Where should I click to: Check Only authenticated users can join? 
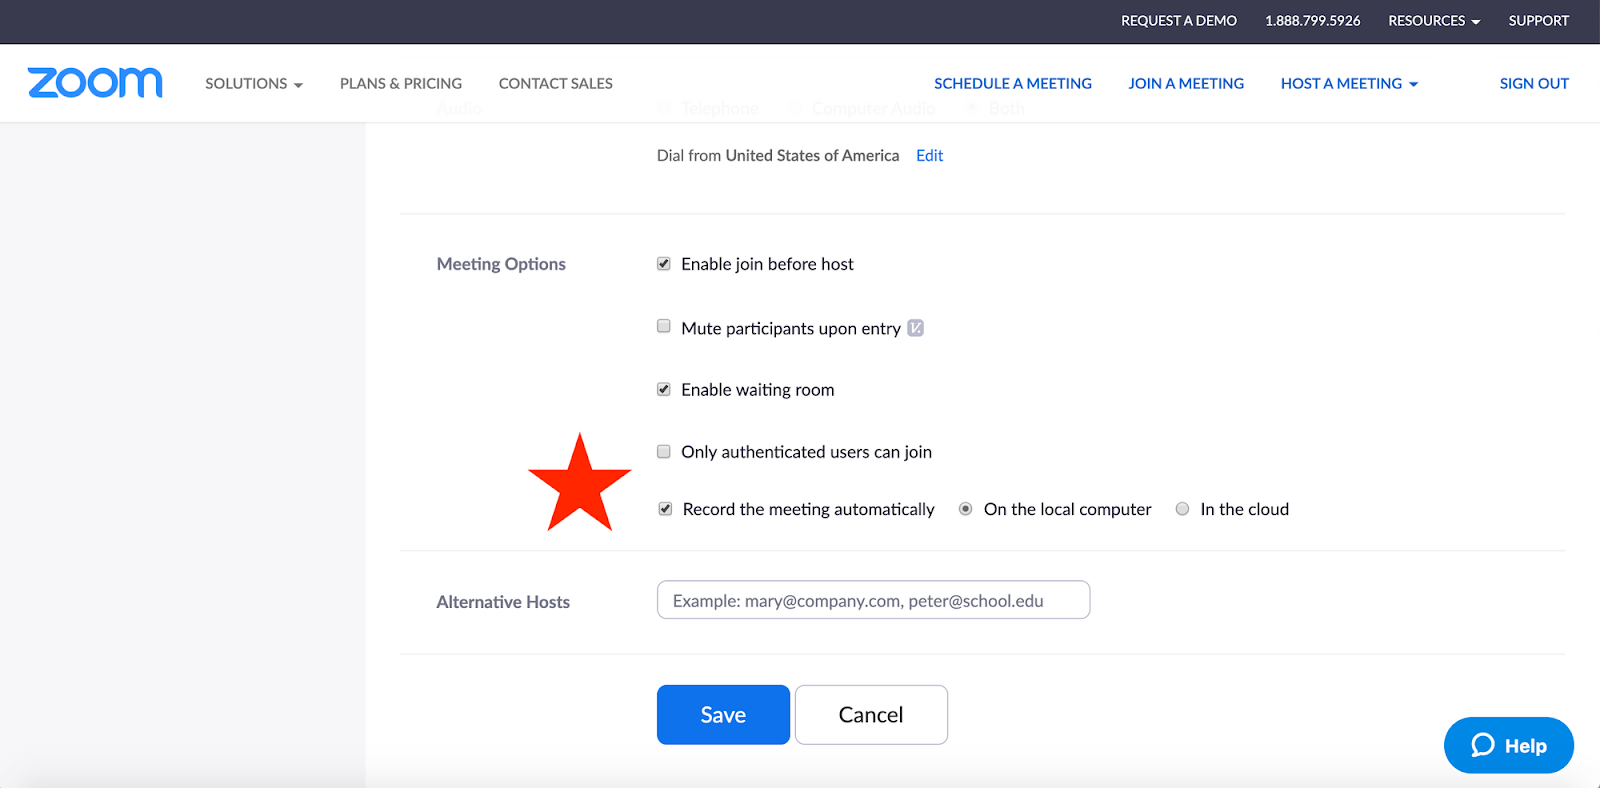point(664,452)
